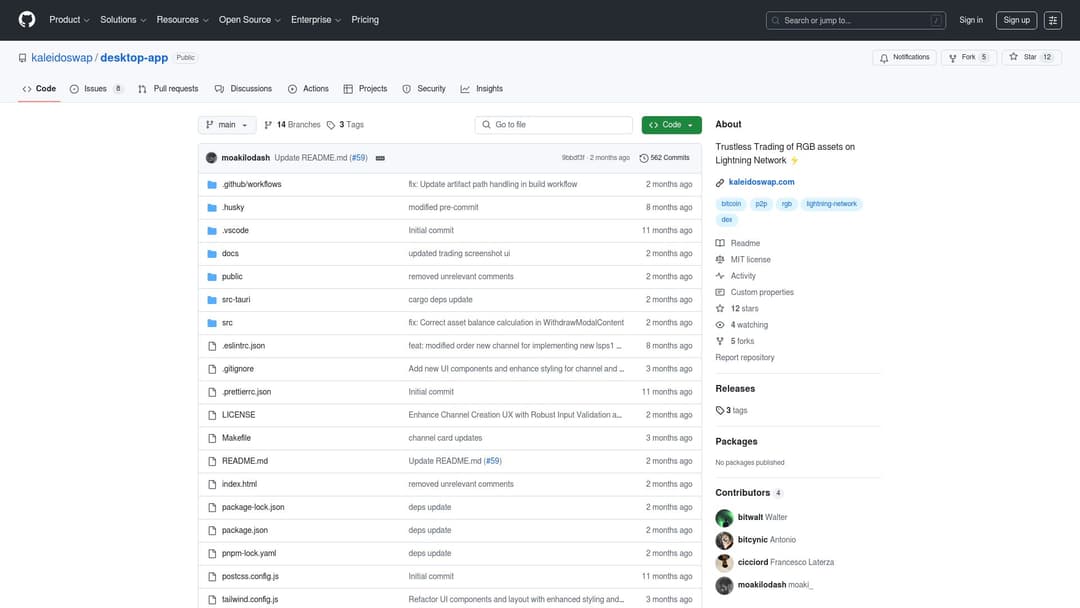1080x608 pixels.
Task: Expand the Enterprise menu
Action: (x=315, y=20)
